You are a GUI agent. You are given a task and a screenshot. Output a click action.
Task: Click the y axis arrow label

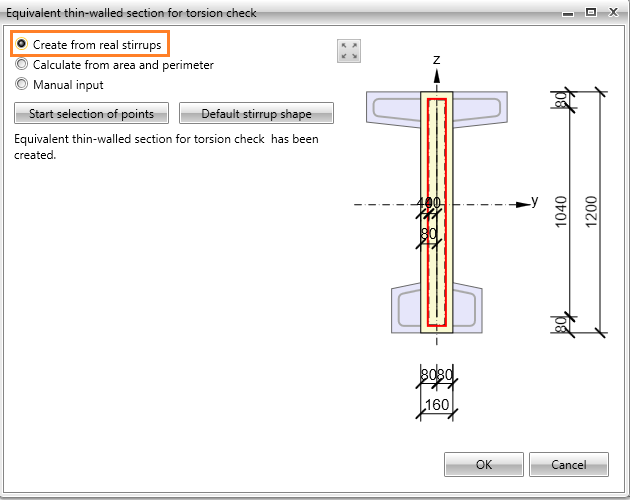[x=534, y=200]
